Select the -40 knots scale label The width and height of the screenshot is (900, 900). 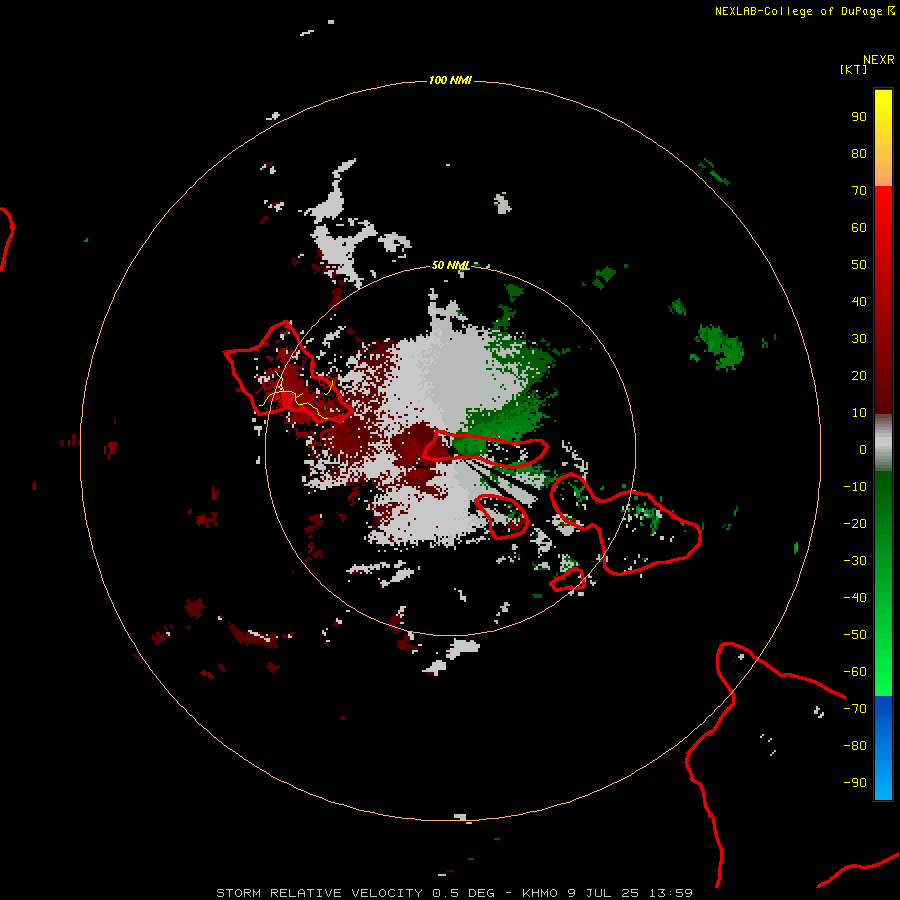pos(855,598)
